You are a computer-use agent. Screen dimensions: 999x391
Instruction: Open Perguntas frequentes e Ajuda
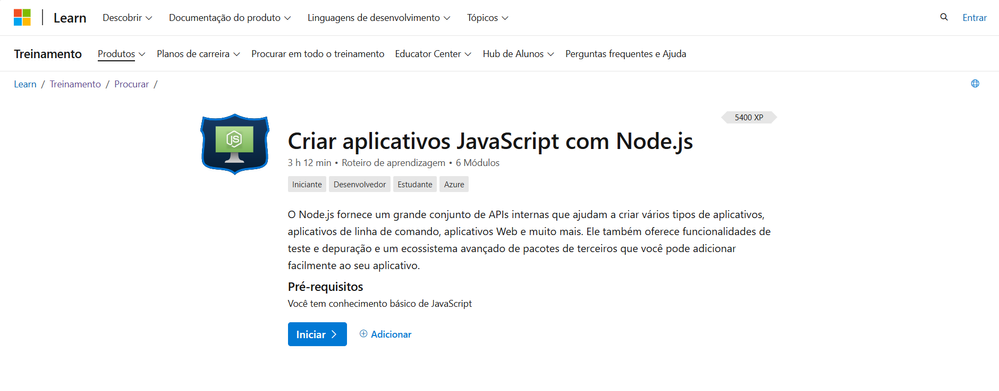[626, 54]
